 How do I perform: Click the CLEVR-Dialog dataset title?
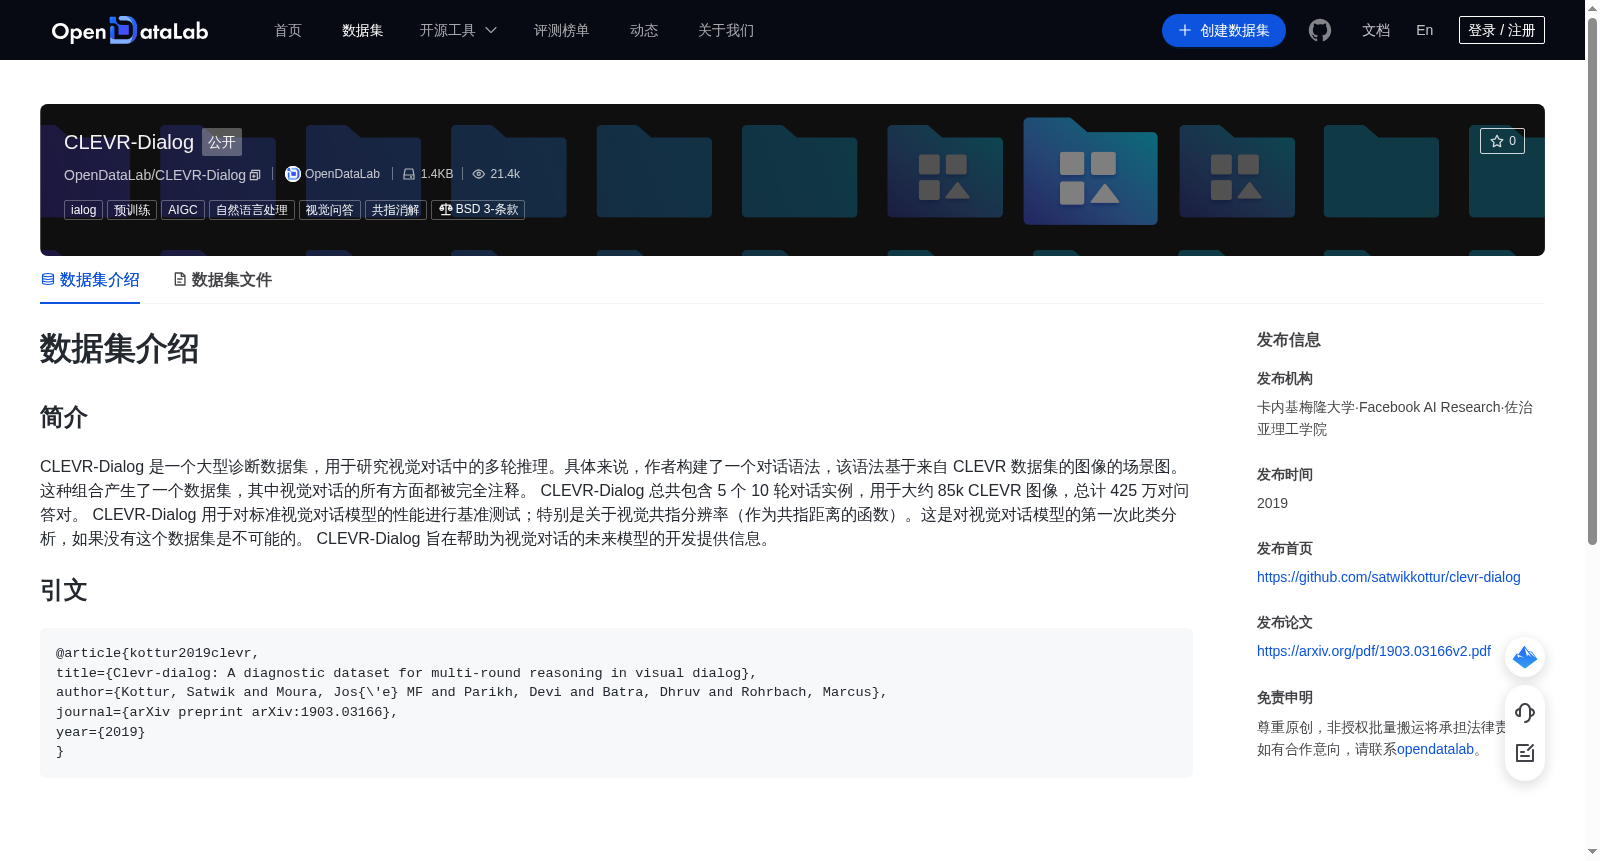pyautogui.click(x=129, y=142)
